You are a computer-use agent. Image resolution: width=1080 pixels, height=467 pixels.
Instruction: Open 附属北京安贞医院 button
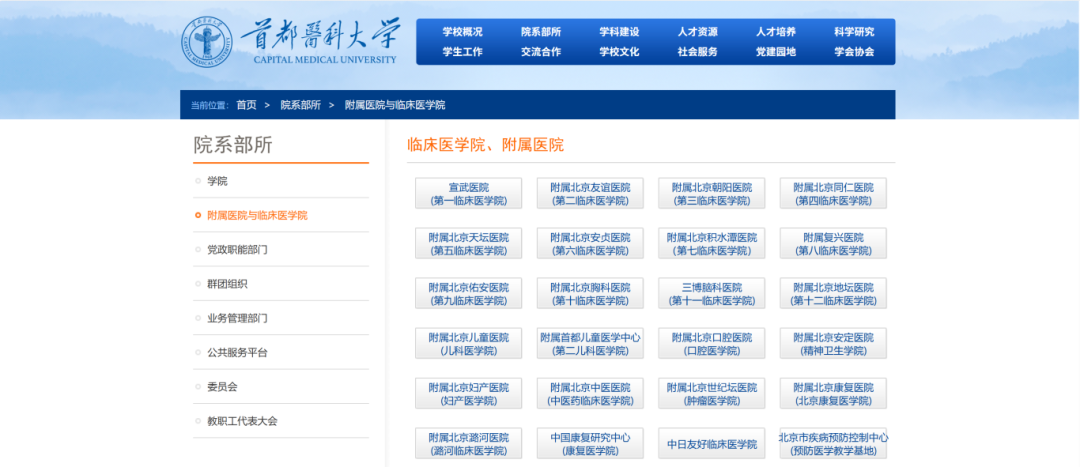tap(590, 243)
